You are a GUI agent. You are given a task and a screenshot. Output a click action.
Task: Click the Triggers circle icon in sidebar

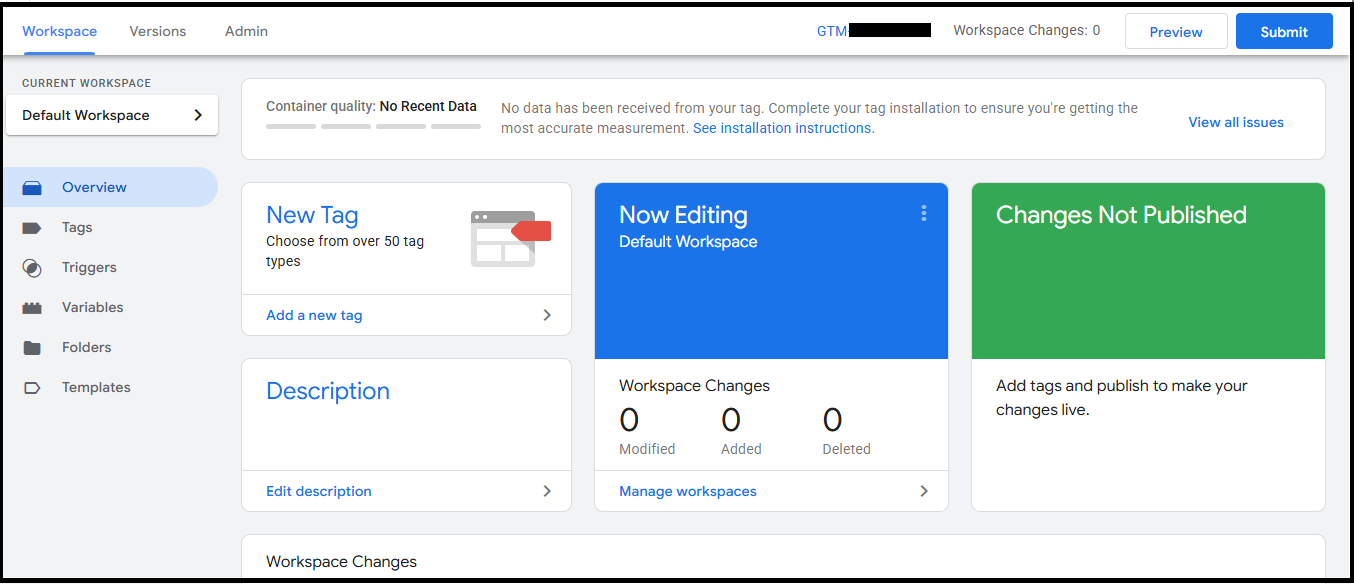click(32, 267)
